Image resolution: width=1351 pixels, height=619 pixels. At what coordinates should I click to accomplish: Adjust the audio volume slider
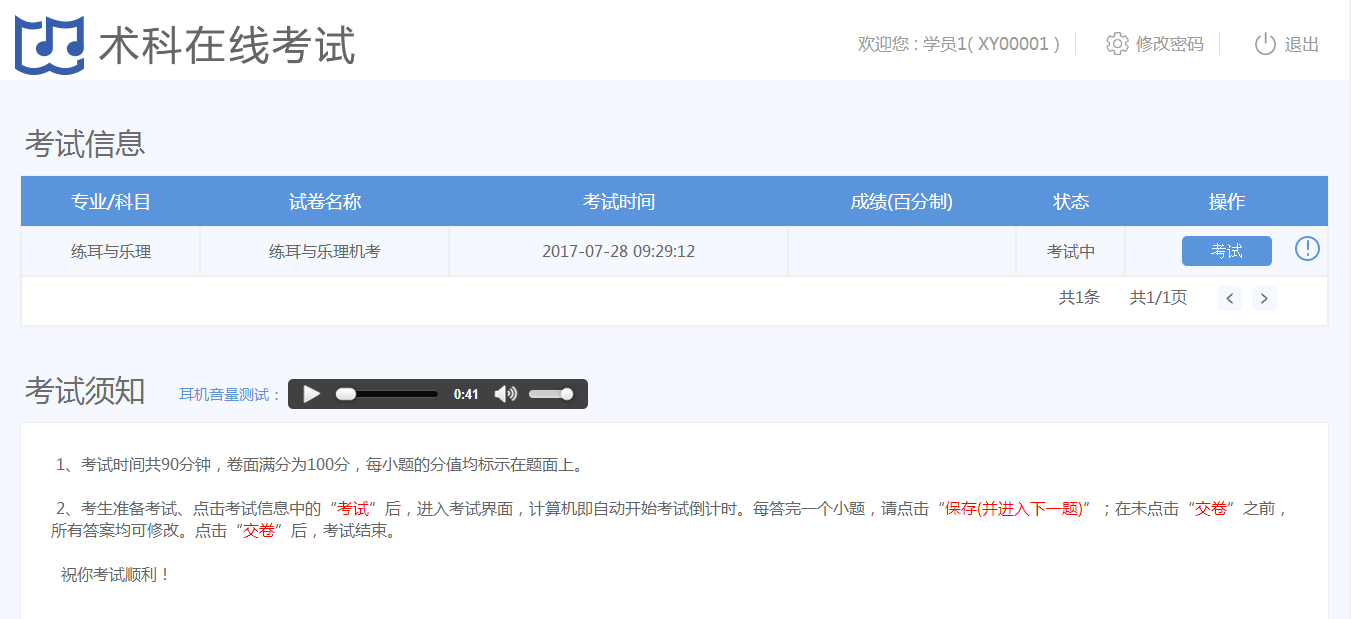[x=551, y=394]
